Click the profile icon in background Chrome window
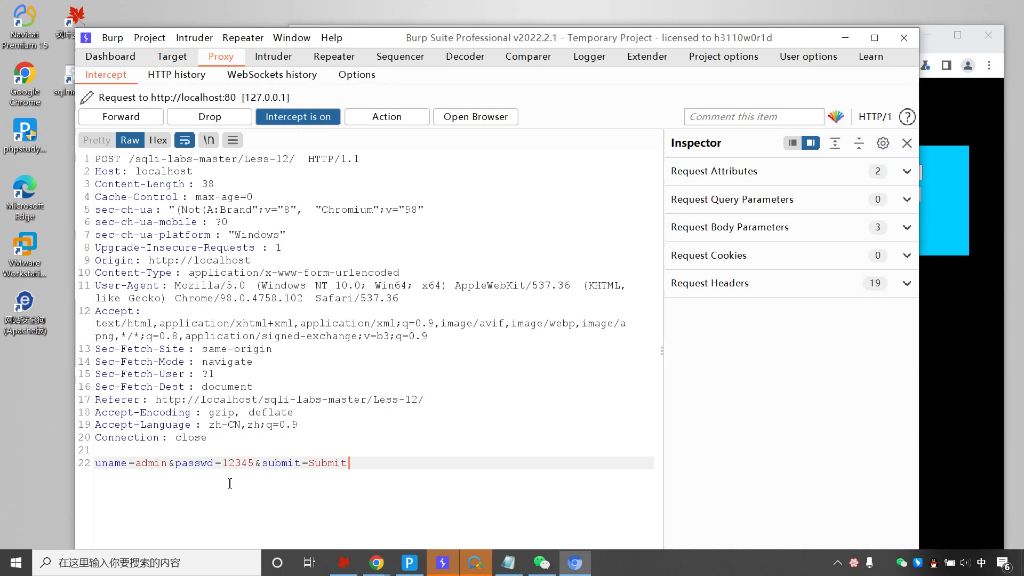Screen dimensions: 1024x576 pos(968,65)
